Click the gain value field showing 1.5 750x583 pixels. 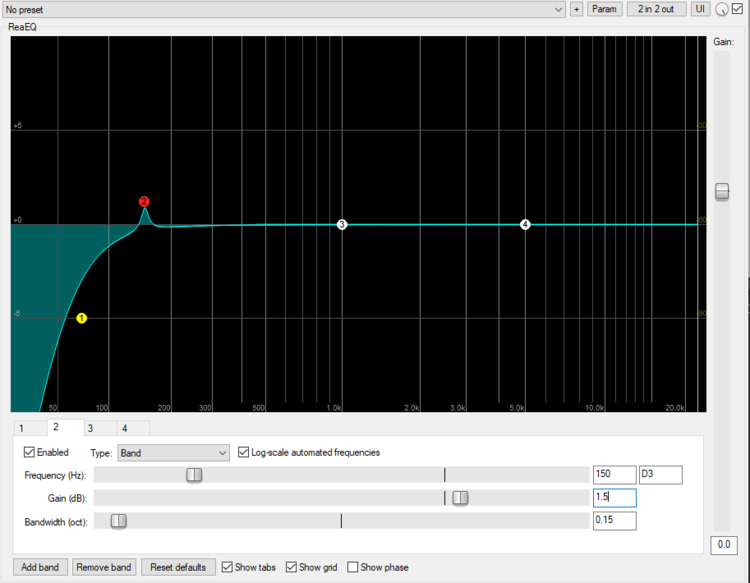tap(615, 497)
